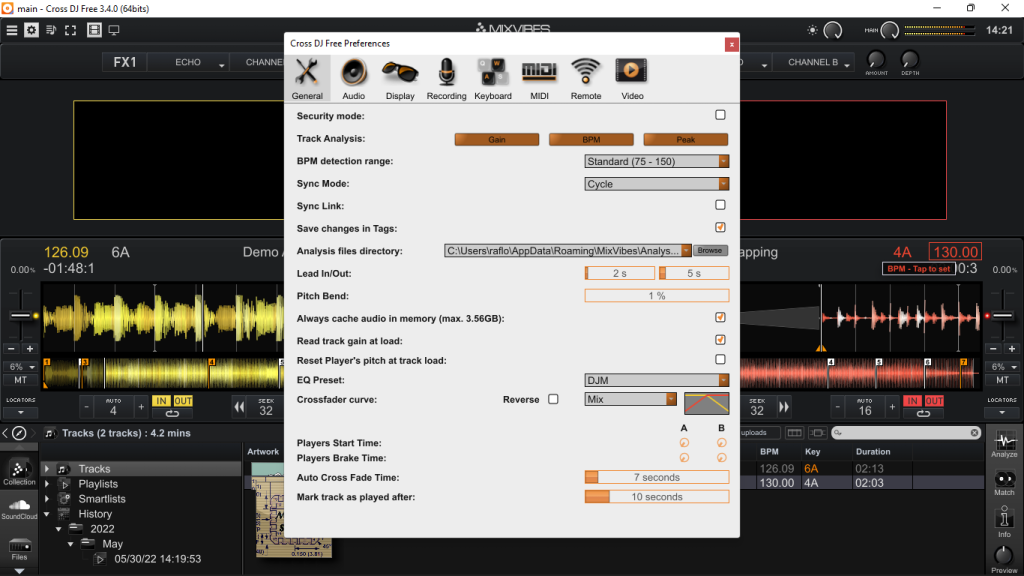The image size is (1024, 576).
Task: Open the BPM detection range dropdown
Action: point(656,160)
